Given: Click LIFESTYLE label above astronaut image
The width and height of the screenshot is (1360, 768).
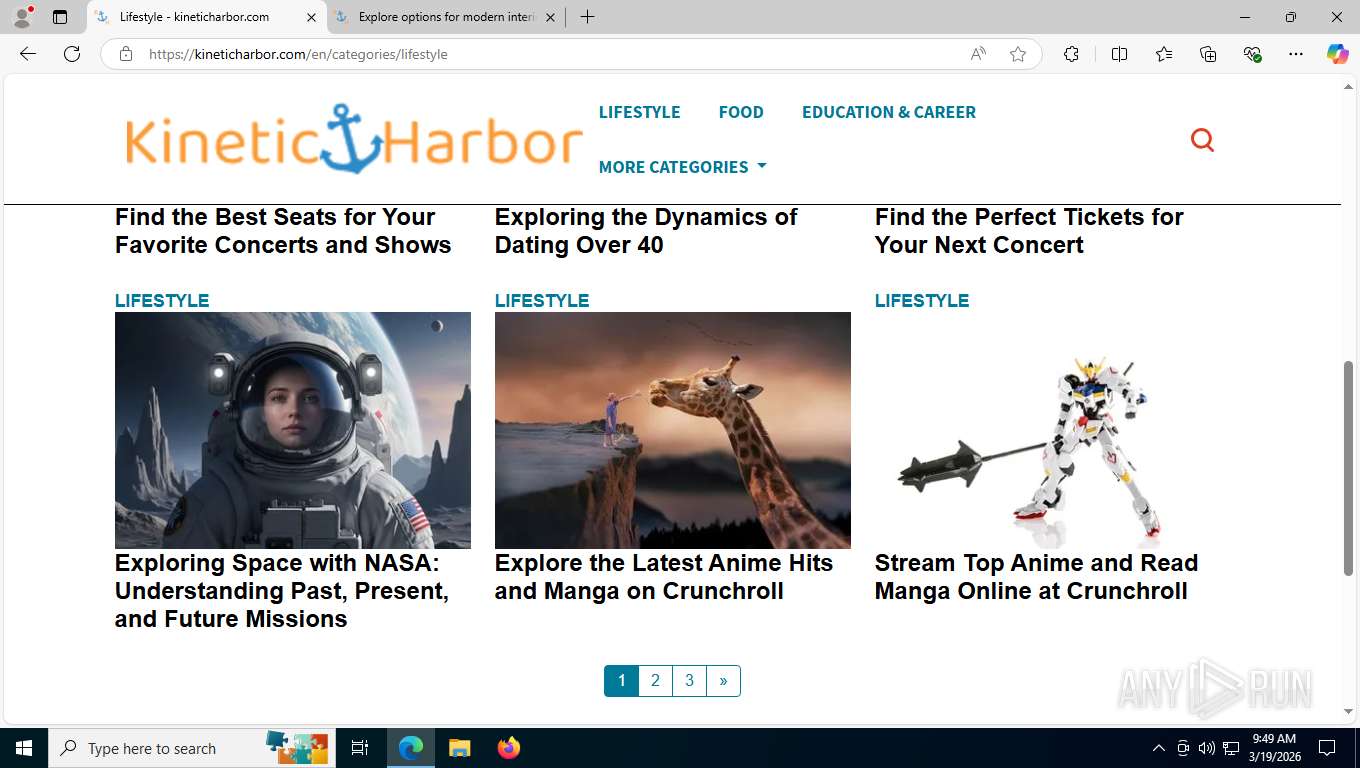Looking at the screenshot, I should coord(162,301).
